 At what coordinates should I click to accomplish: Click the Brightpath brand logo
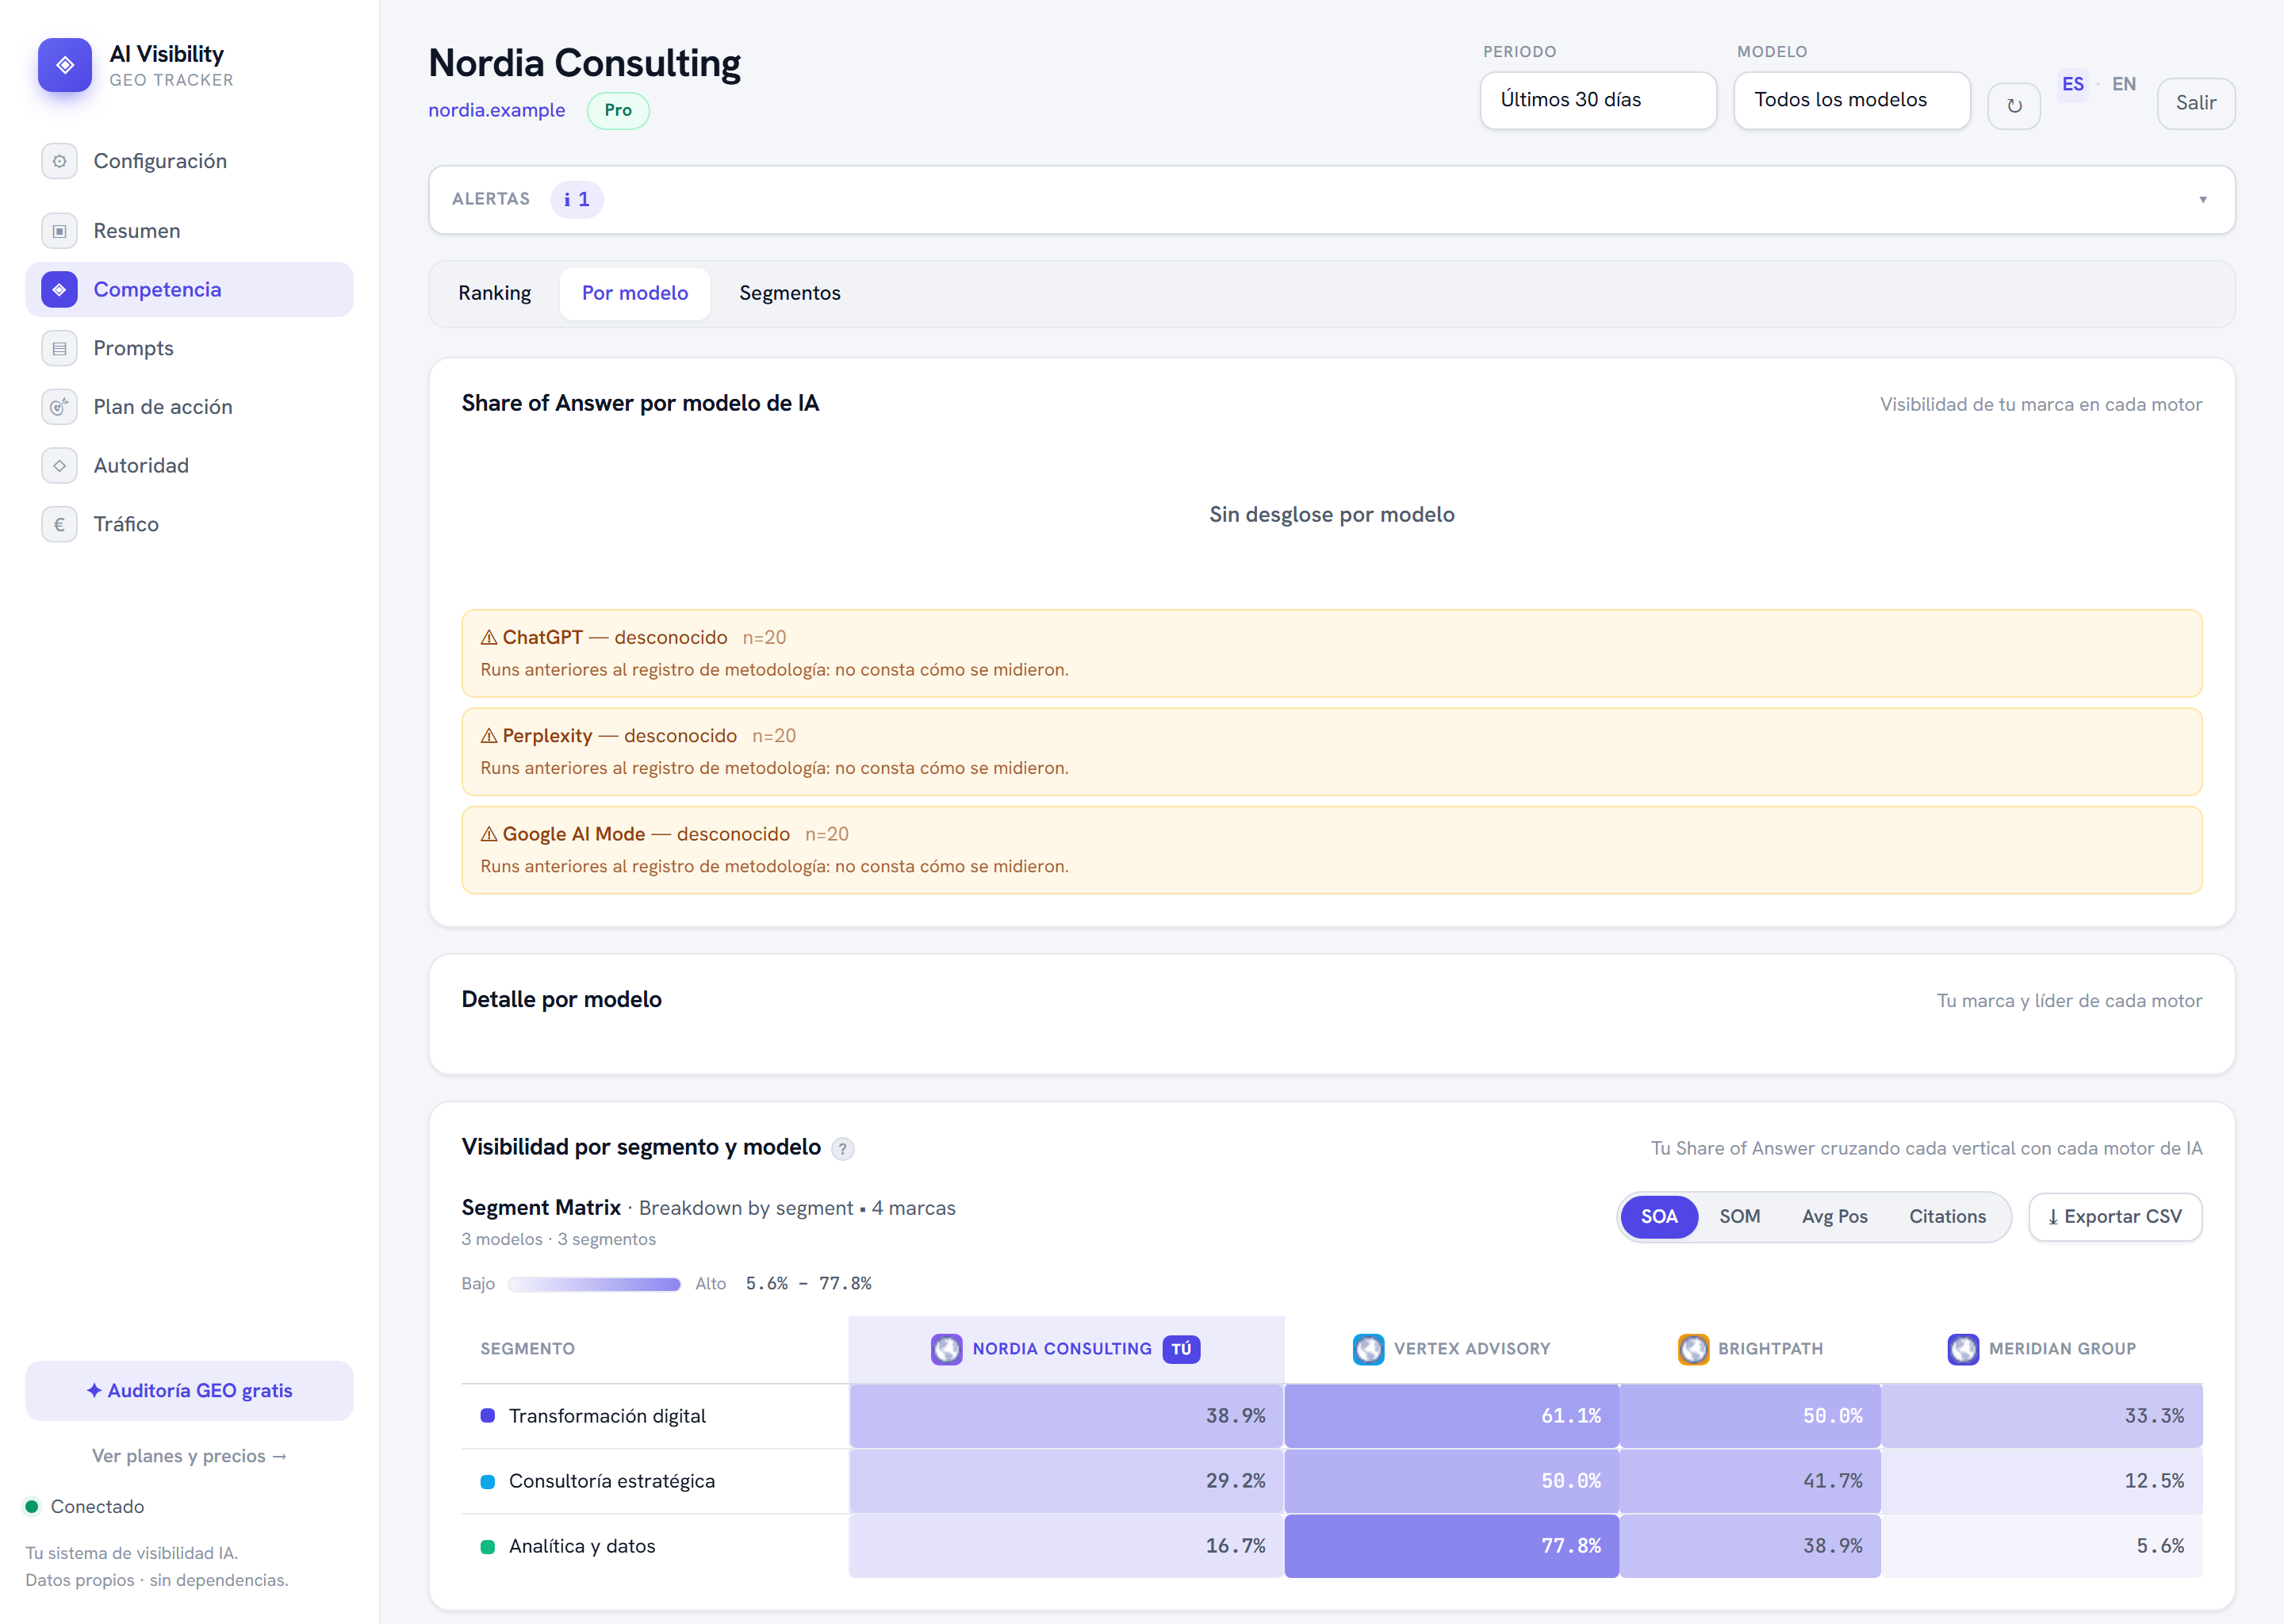tap(1693, 1349)
